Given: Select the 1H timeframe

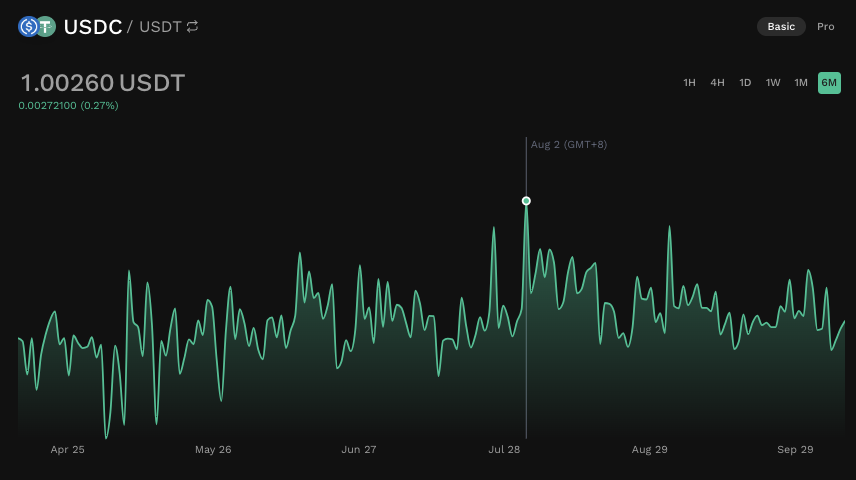Looking at the screenshot, I should point(689,82).
